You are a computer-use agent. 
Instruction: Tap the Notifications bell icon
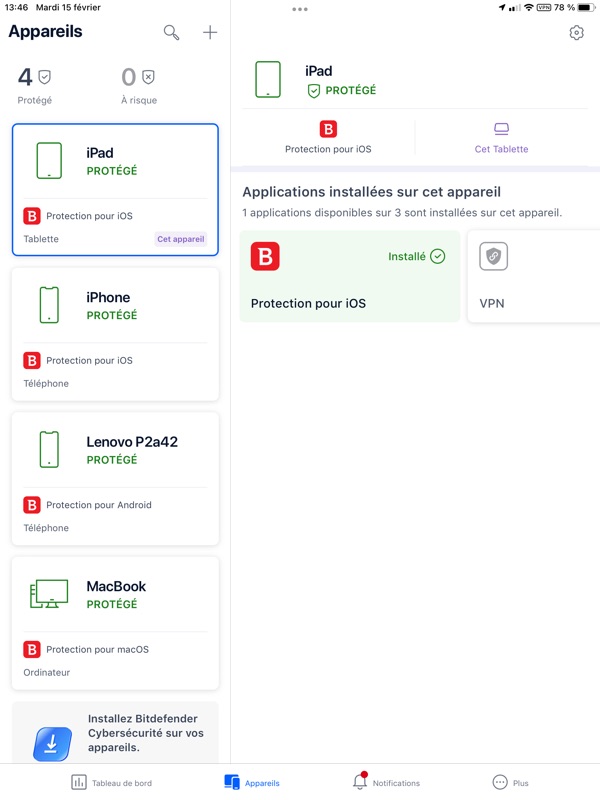tap(360, 782)
